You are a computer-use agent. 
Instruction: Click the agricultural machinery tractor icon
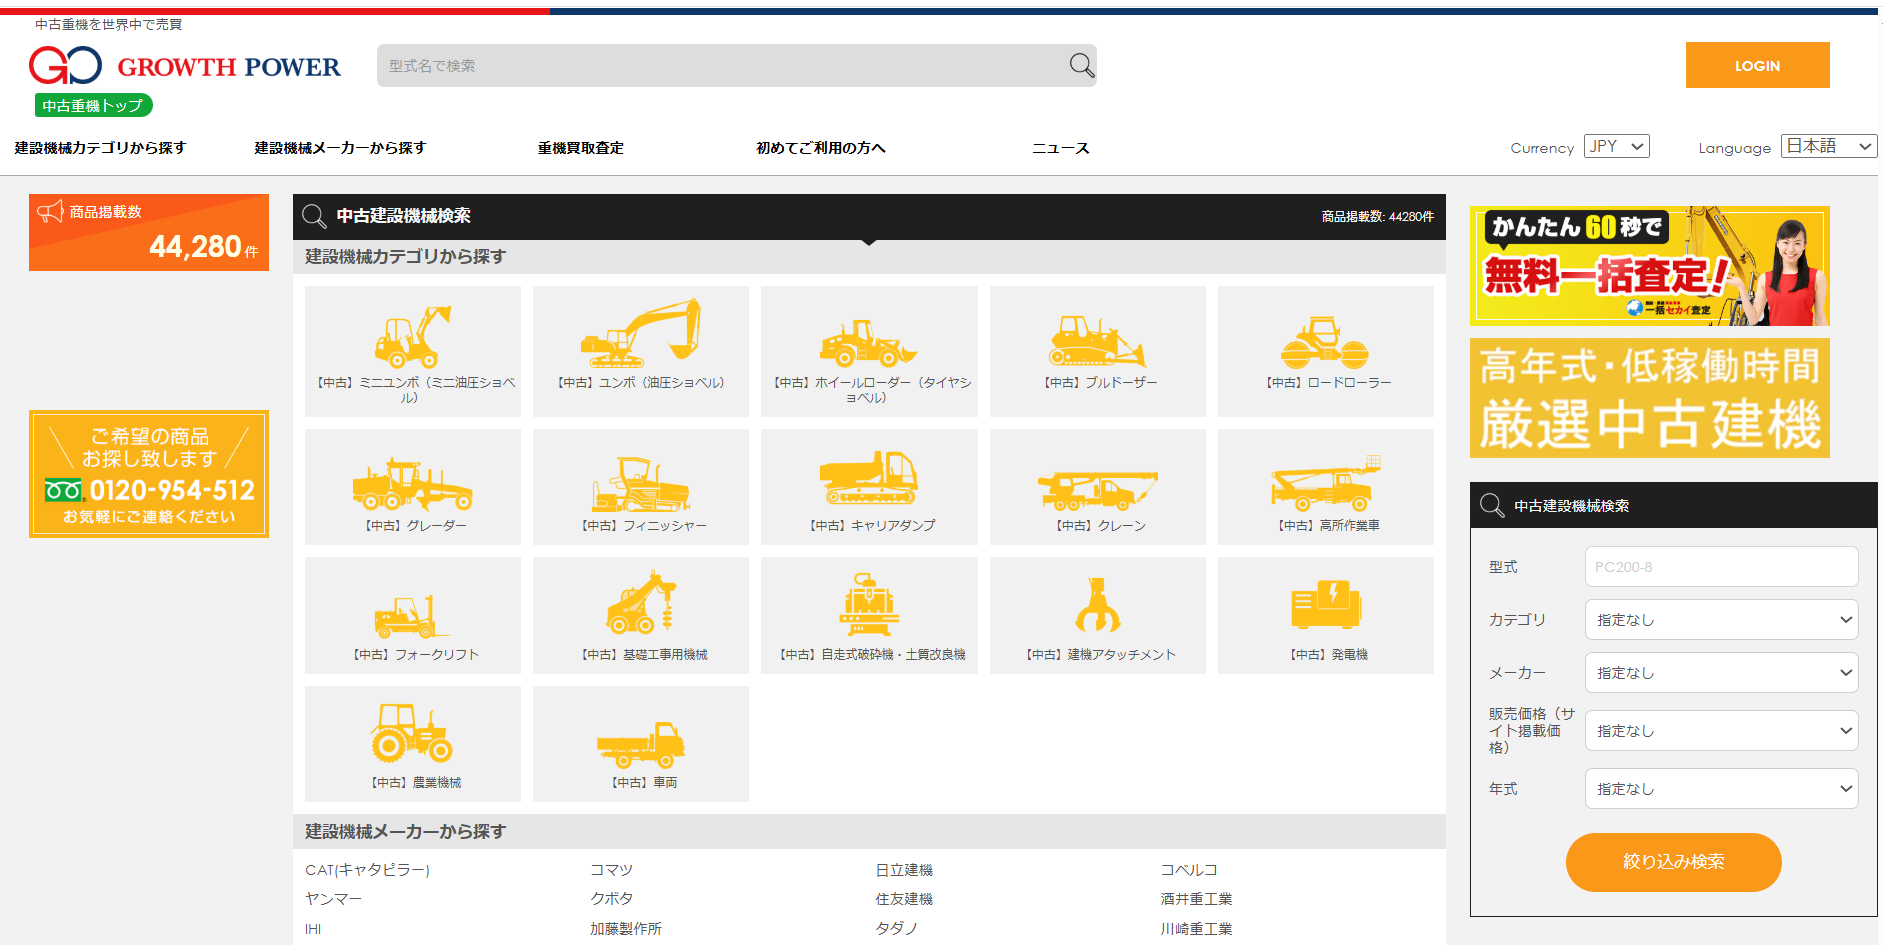tap(412, 733)
